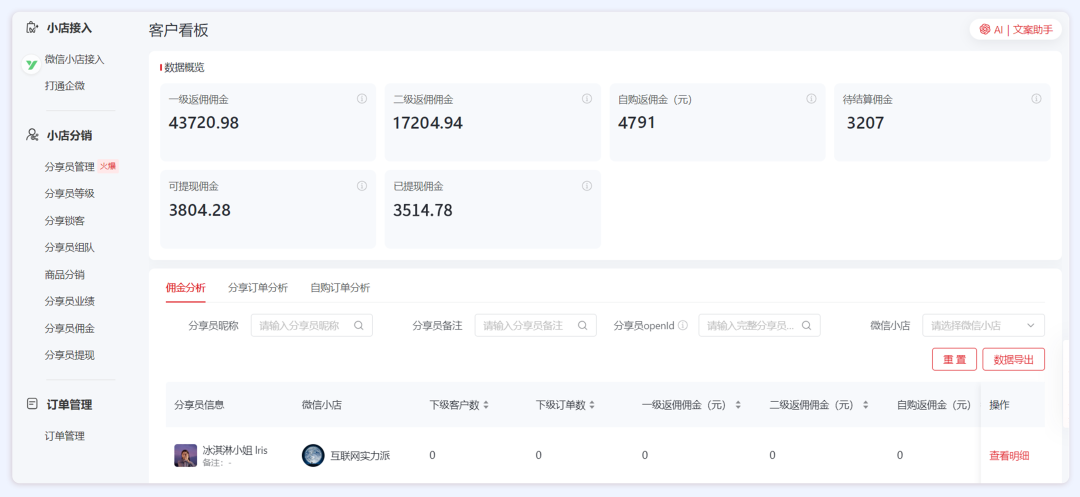Open 商品分销 menu item

point(65,275)
